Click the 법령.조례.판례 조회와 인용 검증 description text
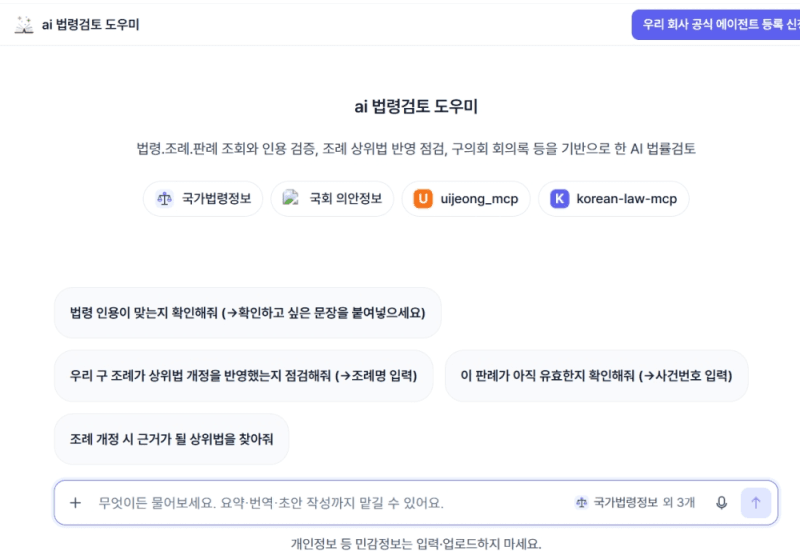This screenshot has width=800, height=555. [416, 148]
